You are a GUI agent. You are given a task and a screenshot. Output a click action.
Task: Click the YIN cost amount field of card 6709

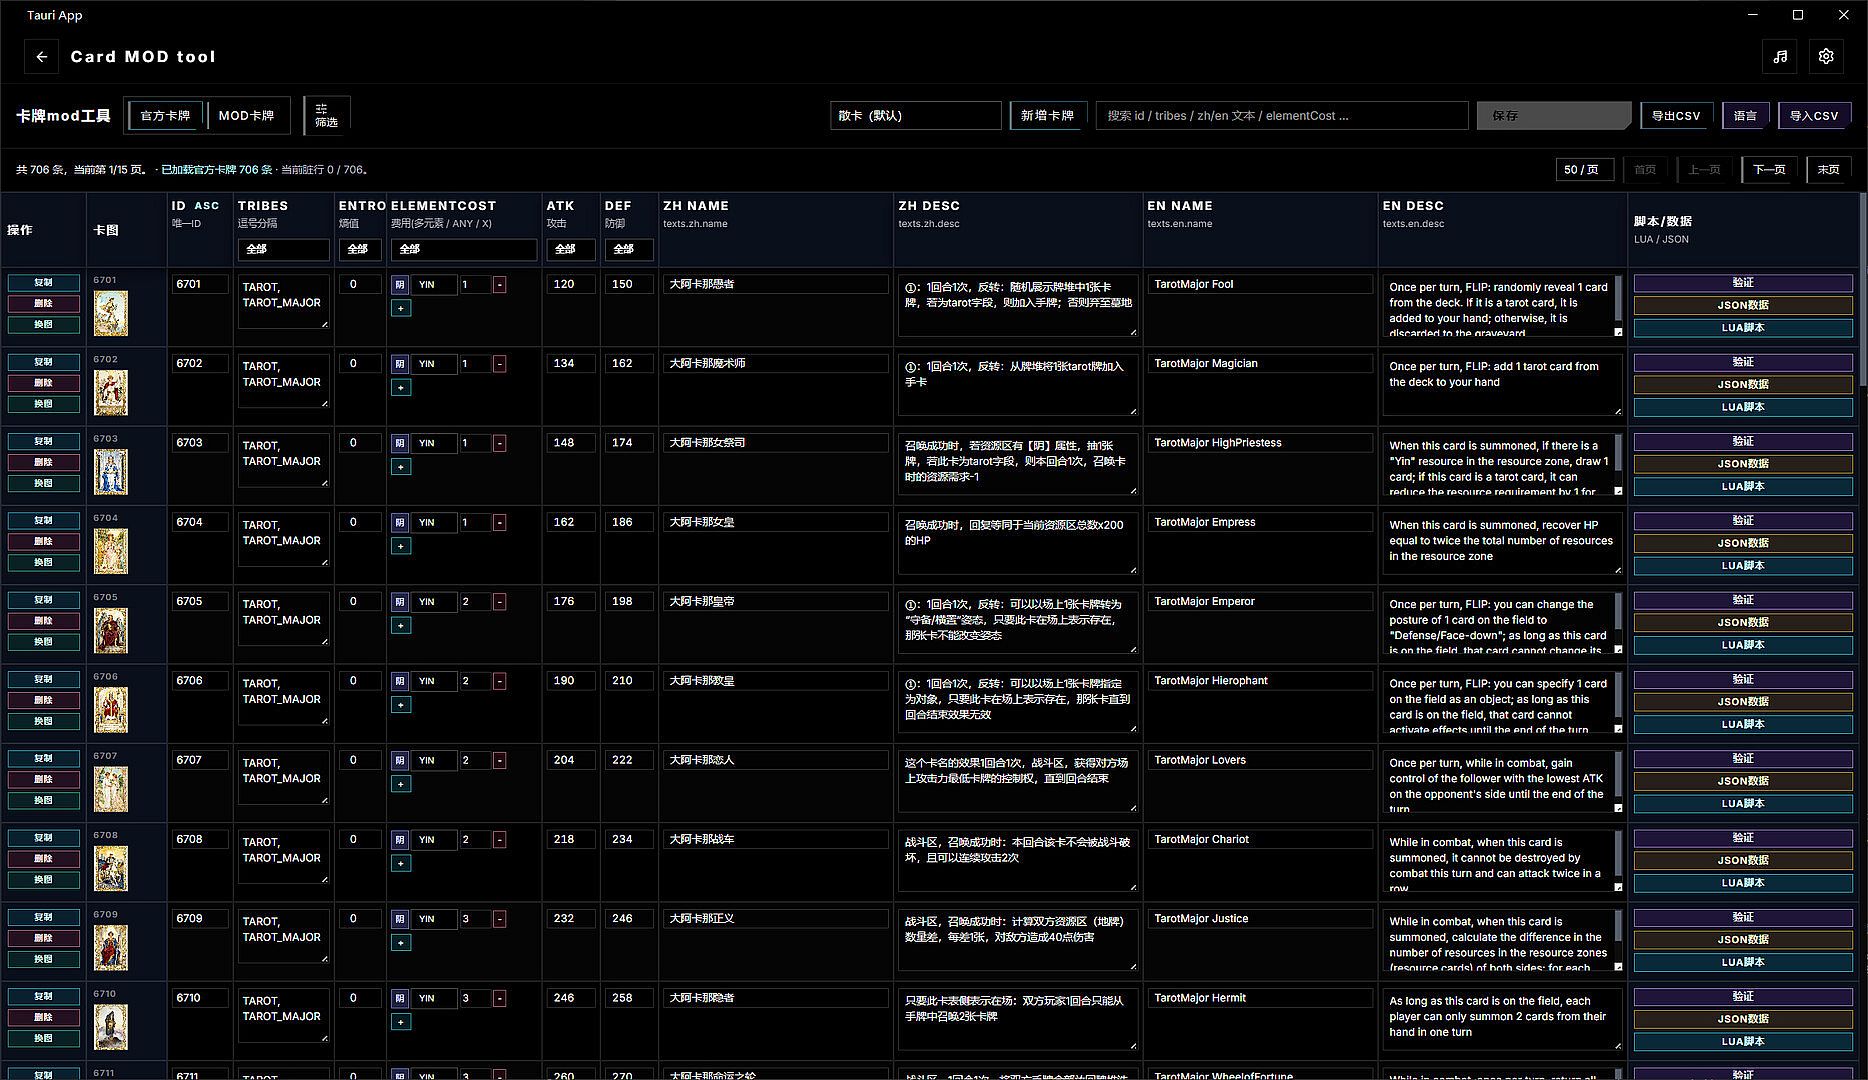coord(474,919)
